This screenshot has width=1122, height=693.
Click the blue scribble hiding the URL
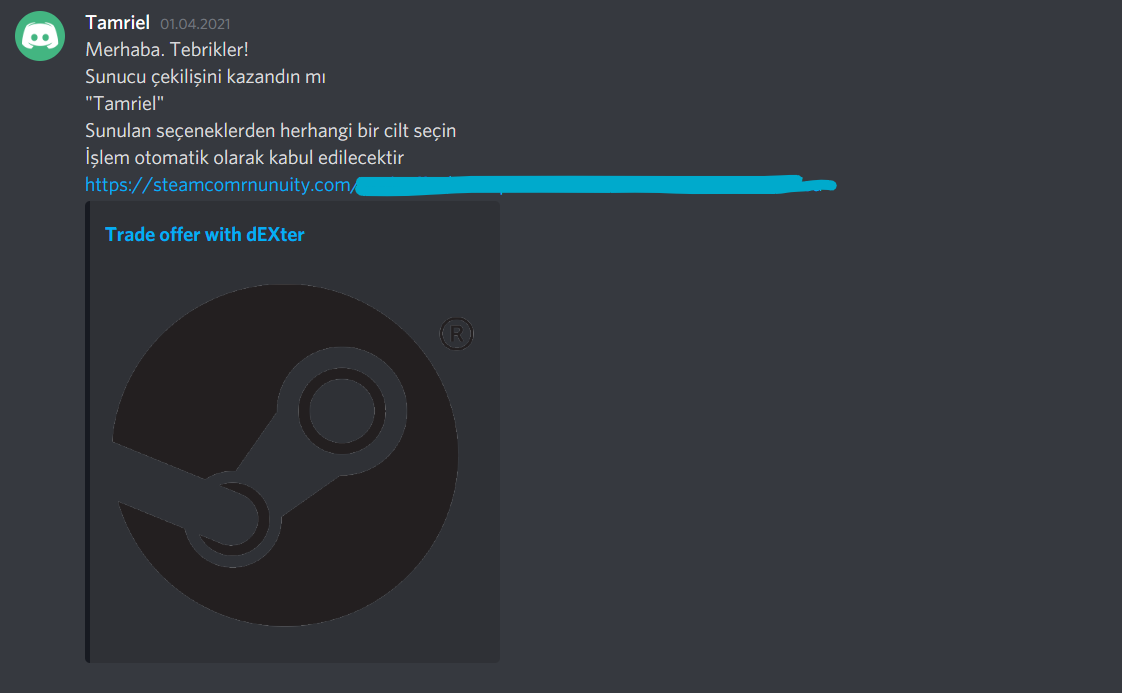[x=595, y=185]
